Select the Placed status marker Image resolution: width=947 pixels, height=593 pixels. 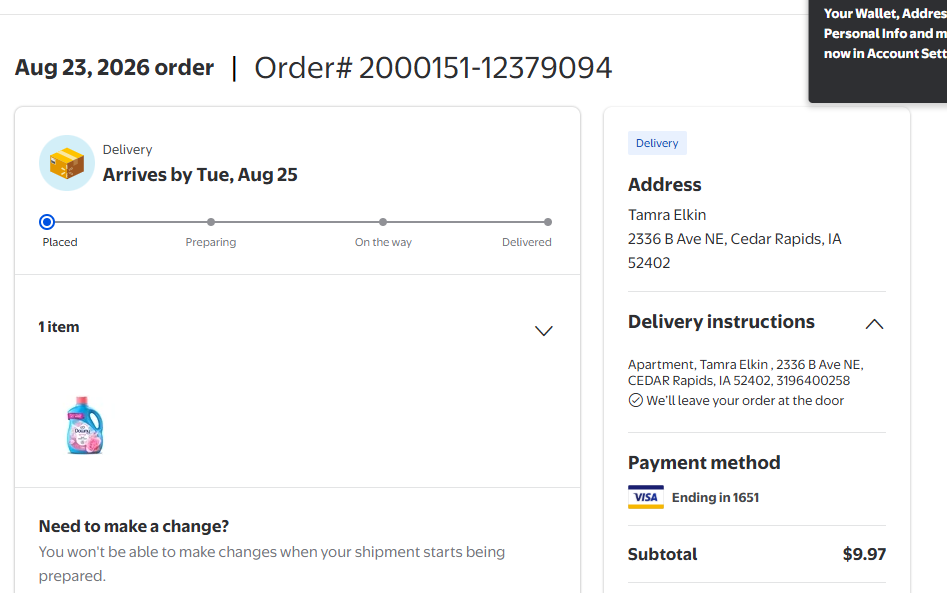point(47,222)
